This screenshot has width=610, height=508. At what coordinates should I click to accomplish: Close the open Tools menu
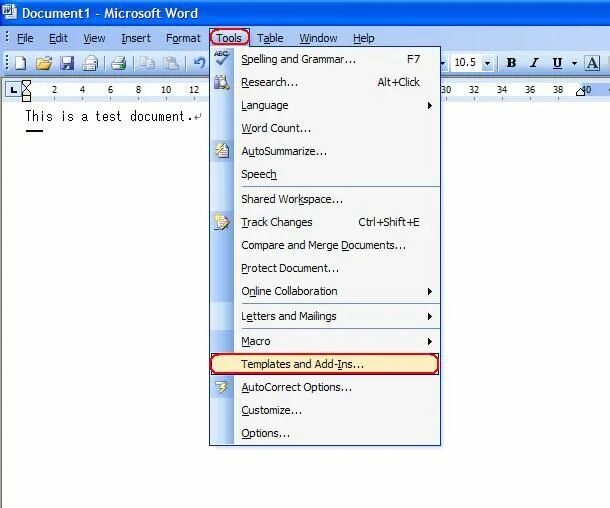229,38
